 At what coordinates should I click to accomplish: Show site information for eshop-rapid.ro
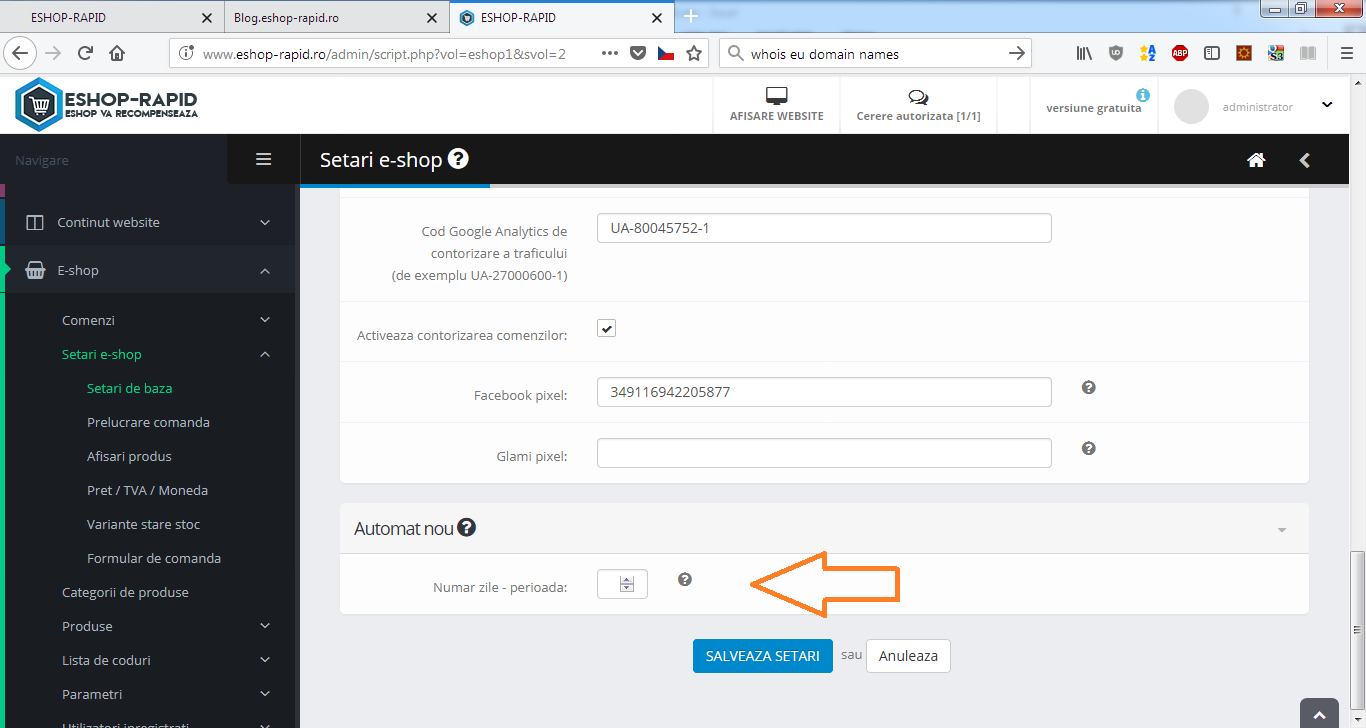(185, 54)
